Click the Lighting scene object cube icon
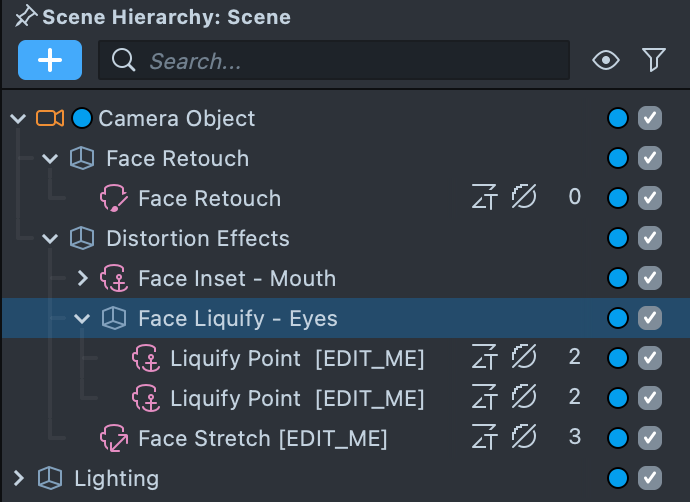This screenshot has width=690, height=502. (50, 478)
